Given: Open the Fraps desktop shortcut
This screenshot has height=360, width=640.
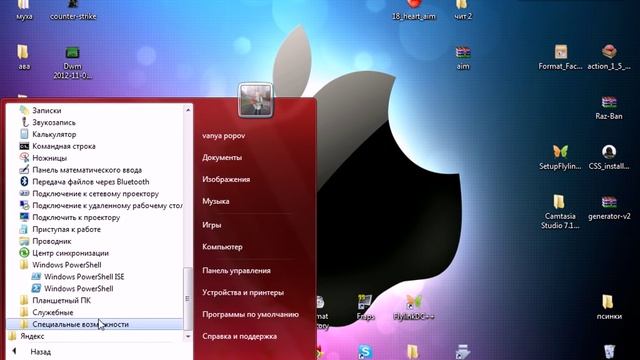Looking at the screenshot, I should click(365, 307).
